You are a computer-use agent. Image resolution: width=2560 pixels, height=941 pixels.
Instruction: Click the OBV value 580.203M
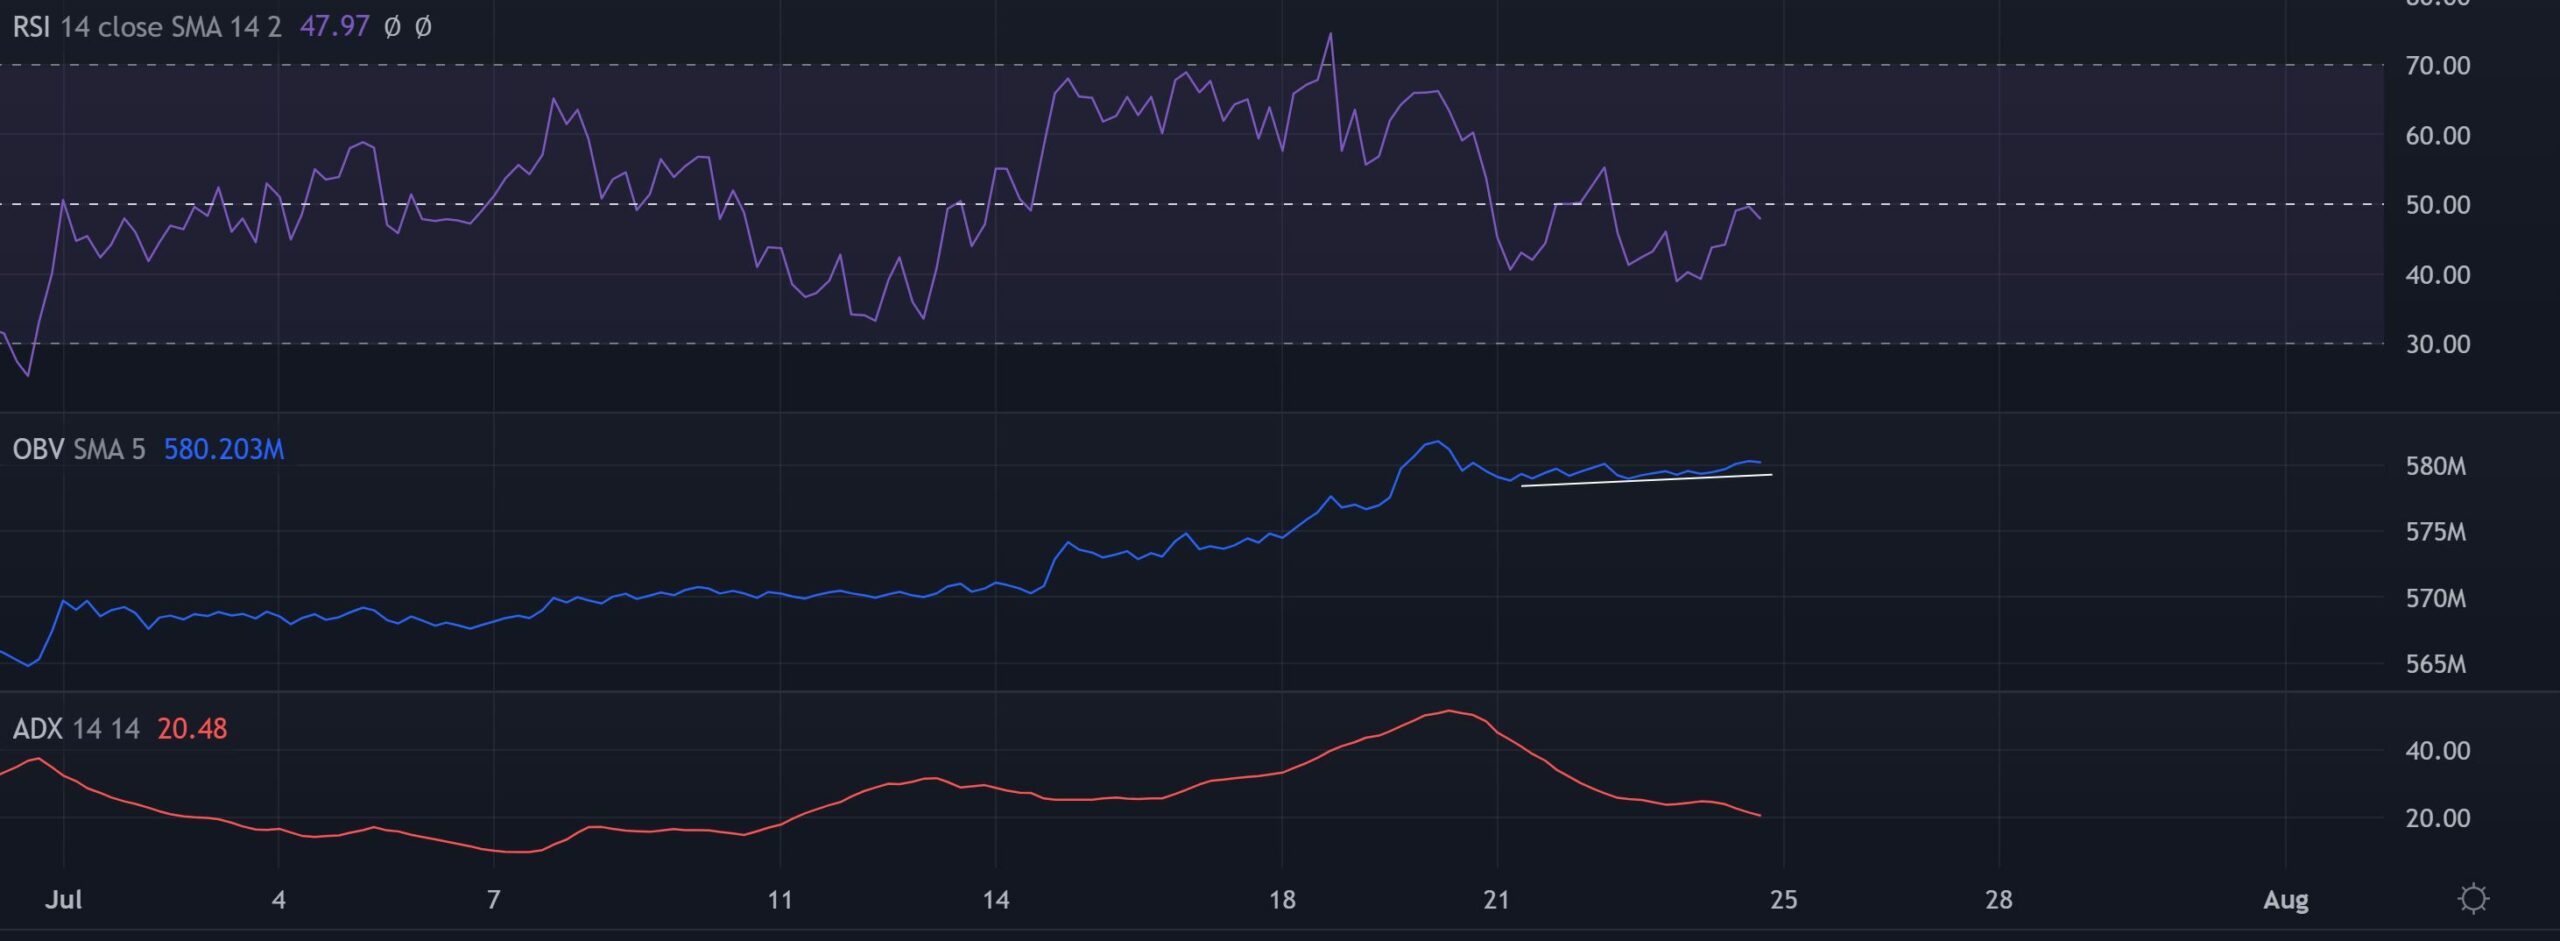click(x=224, y=449)
